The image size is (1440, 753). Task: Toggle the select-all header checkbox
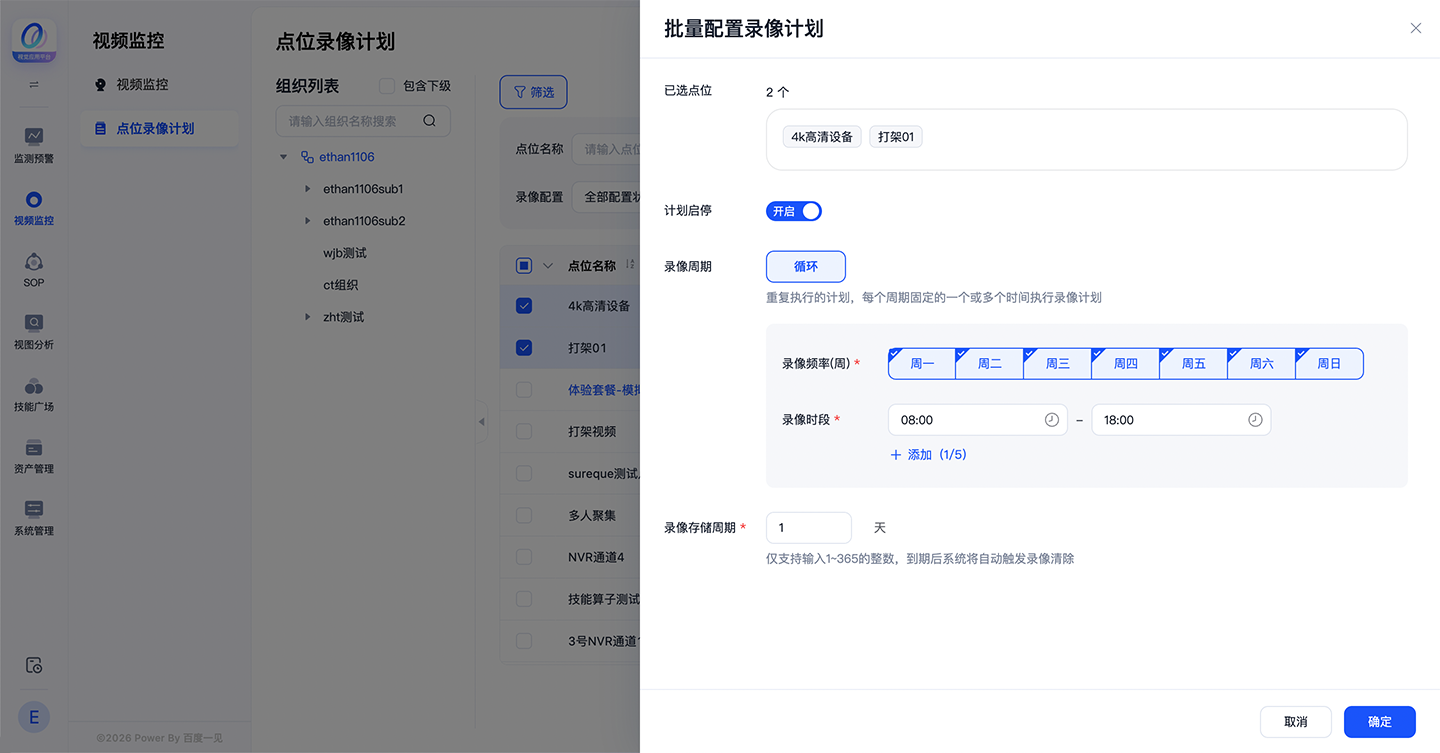click(x=524, y=266)
